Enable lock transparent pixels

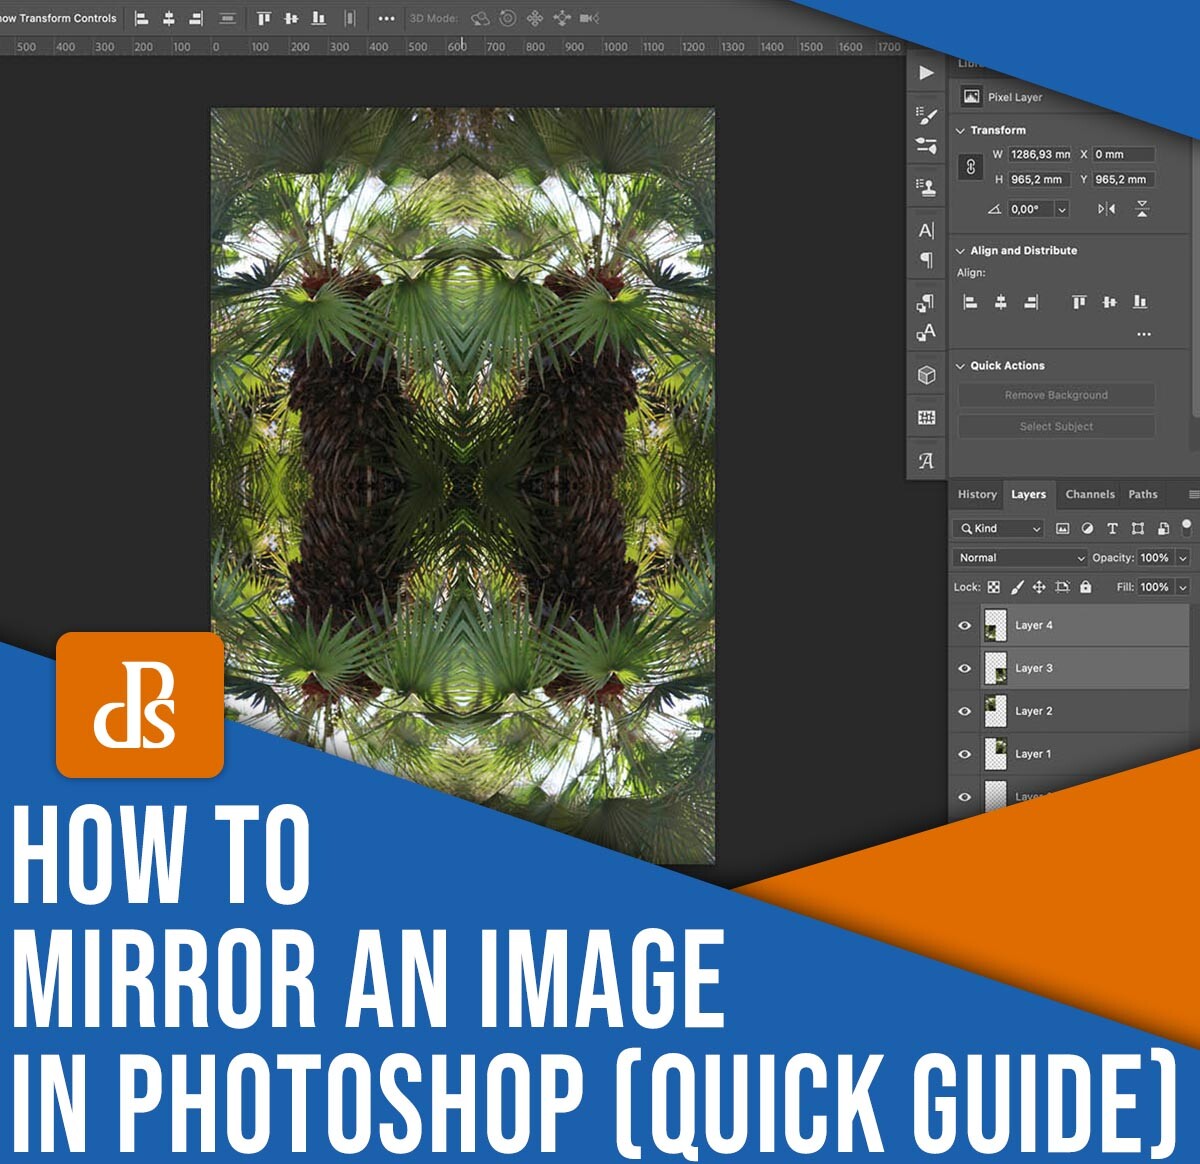[x=994, y=587]
